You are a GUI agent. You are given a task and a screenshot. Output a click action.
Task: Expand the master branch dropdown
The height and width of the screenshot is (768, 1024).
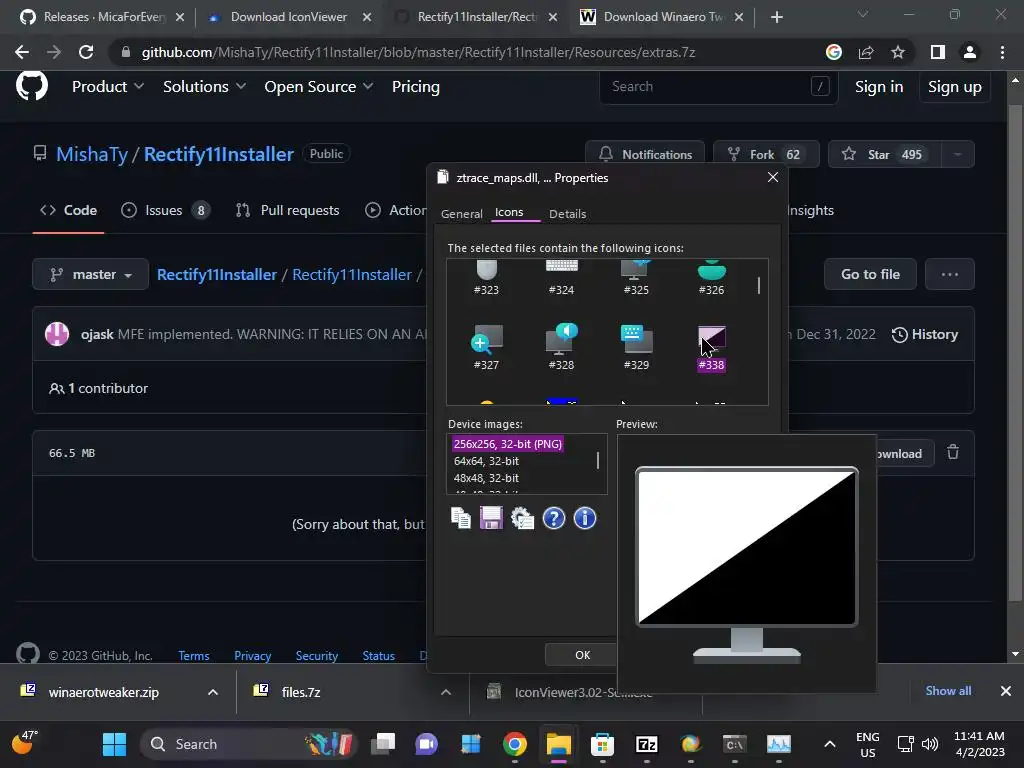click(x=90, y=274)
